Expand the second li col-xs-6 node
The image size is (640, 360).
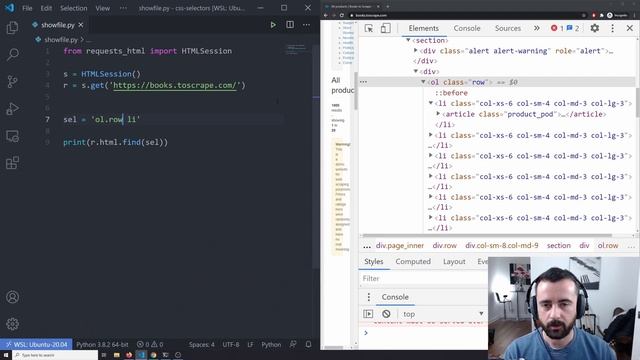tap(431, 134)
